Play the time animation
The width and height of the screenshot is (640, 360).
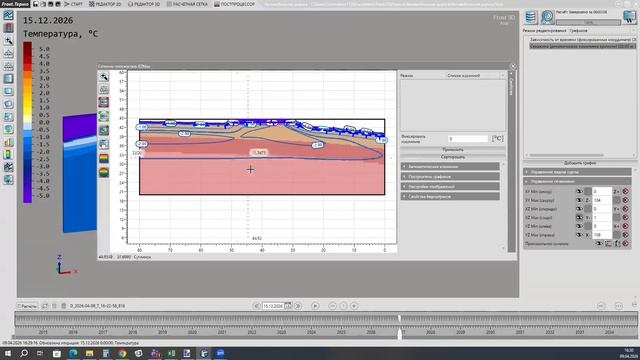click(x=315, y=306)
